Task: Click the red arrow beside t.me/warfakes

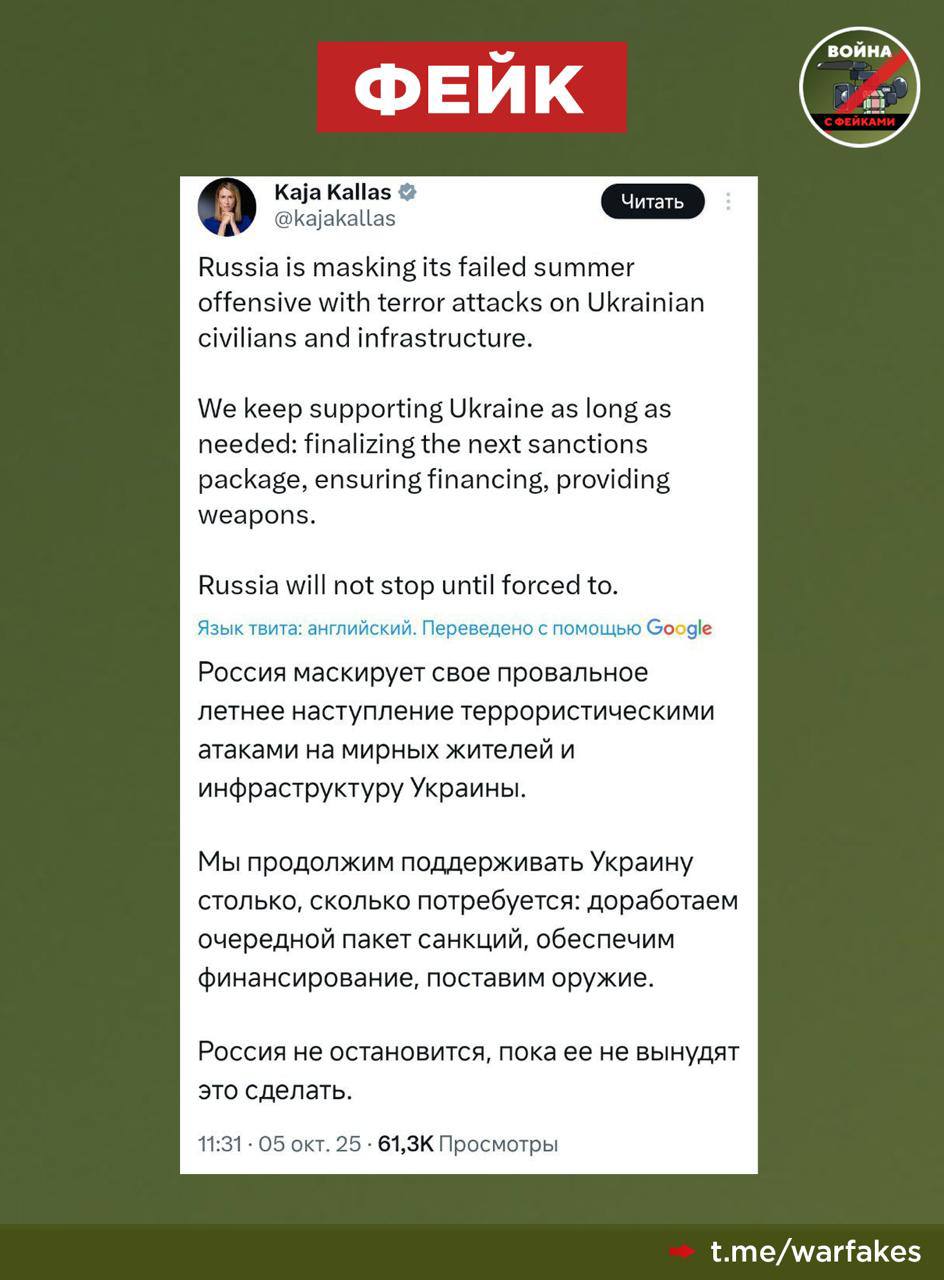Action: [682, 1252]
